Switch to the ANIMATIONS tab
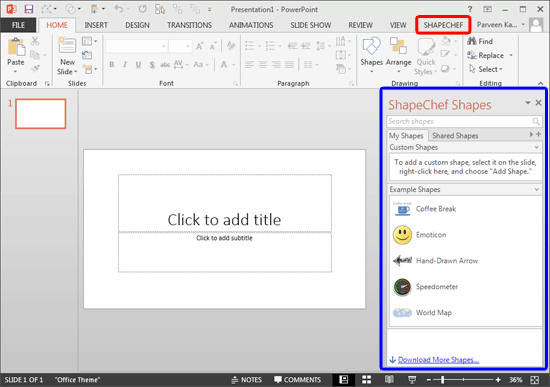This screenshot has width=550, height=387. [x=251, y=25]
